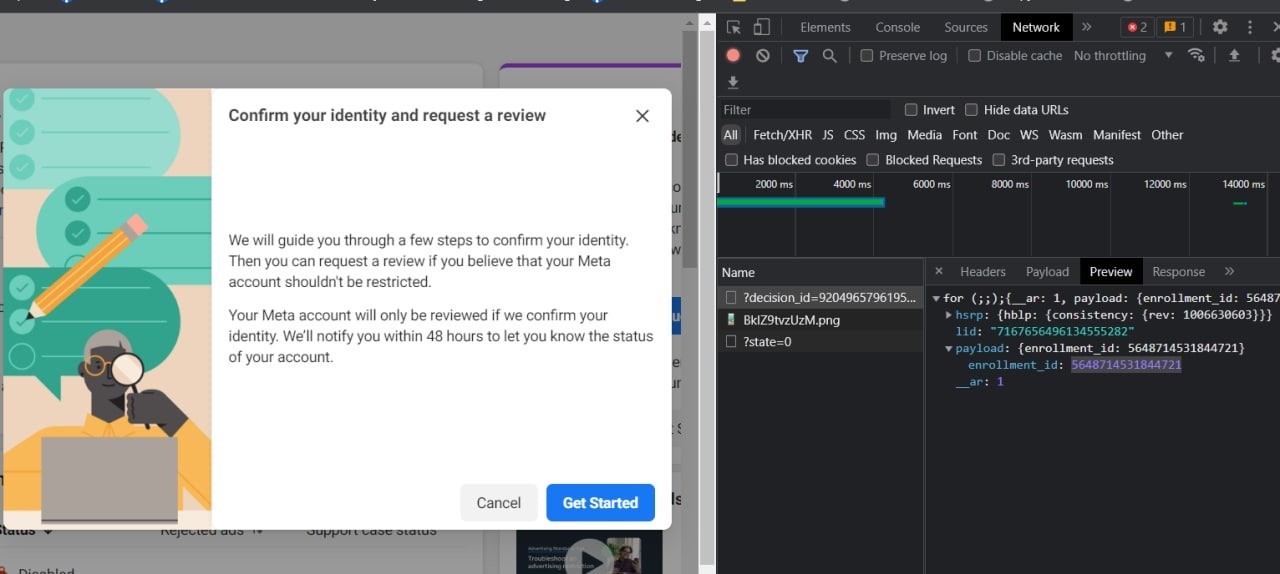Viewport: 1280px width, 574px height.
Task: Close the request details pane X
Action: click(939, 271)
